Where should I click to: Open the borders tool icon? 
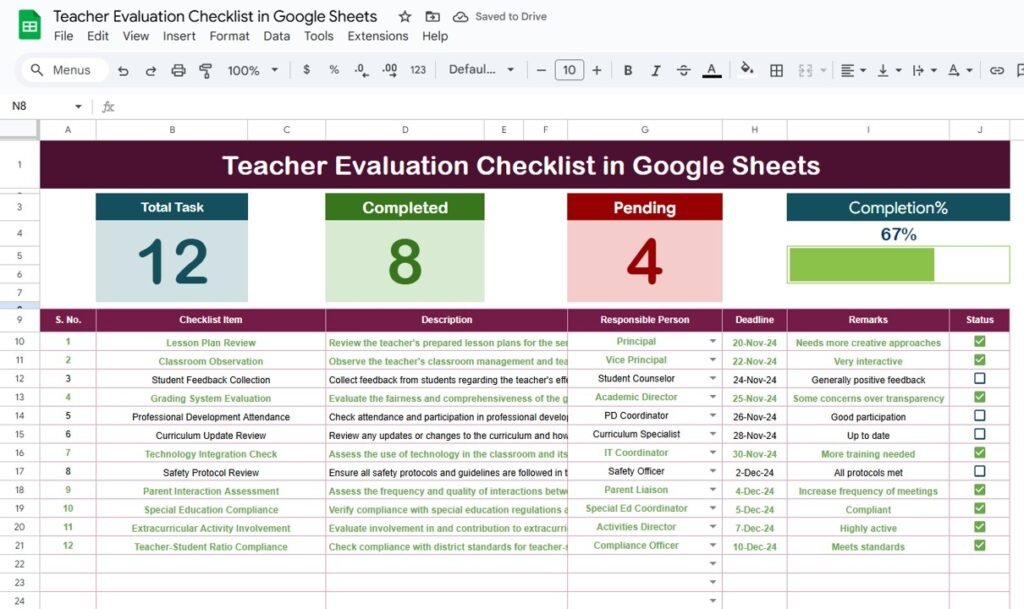click(x=776, y=71)
